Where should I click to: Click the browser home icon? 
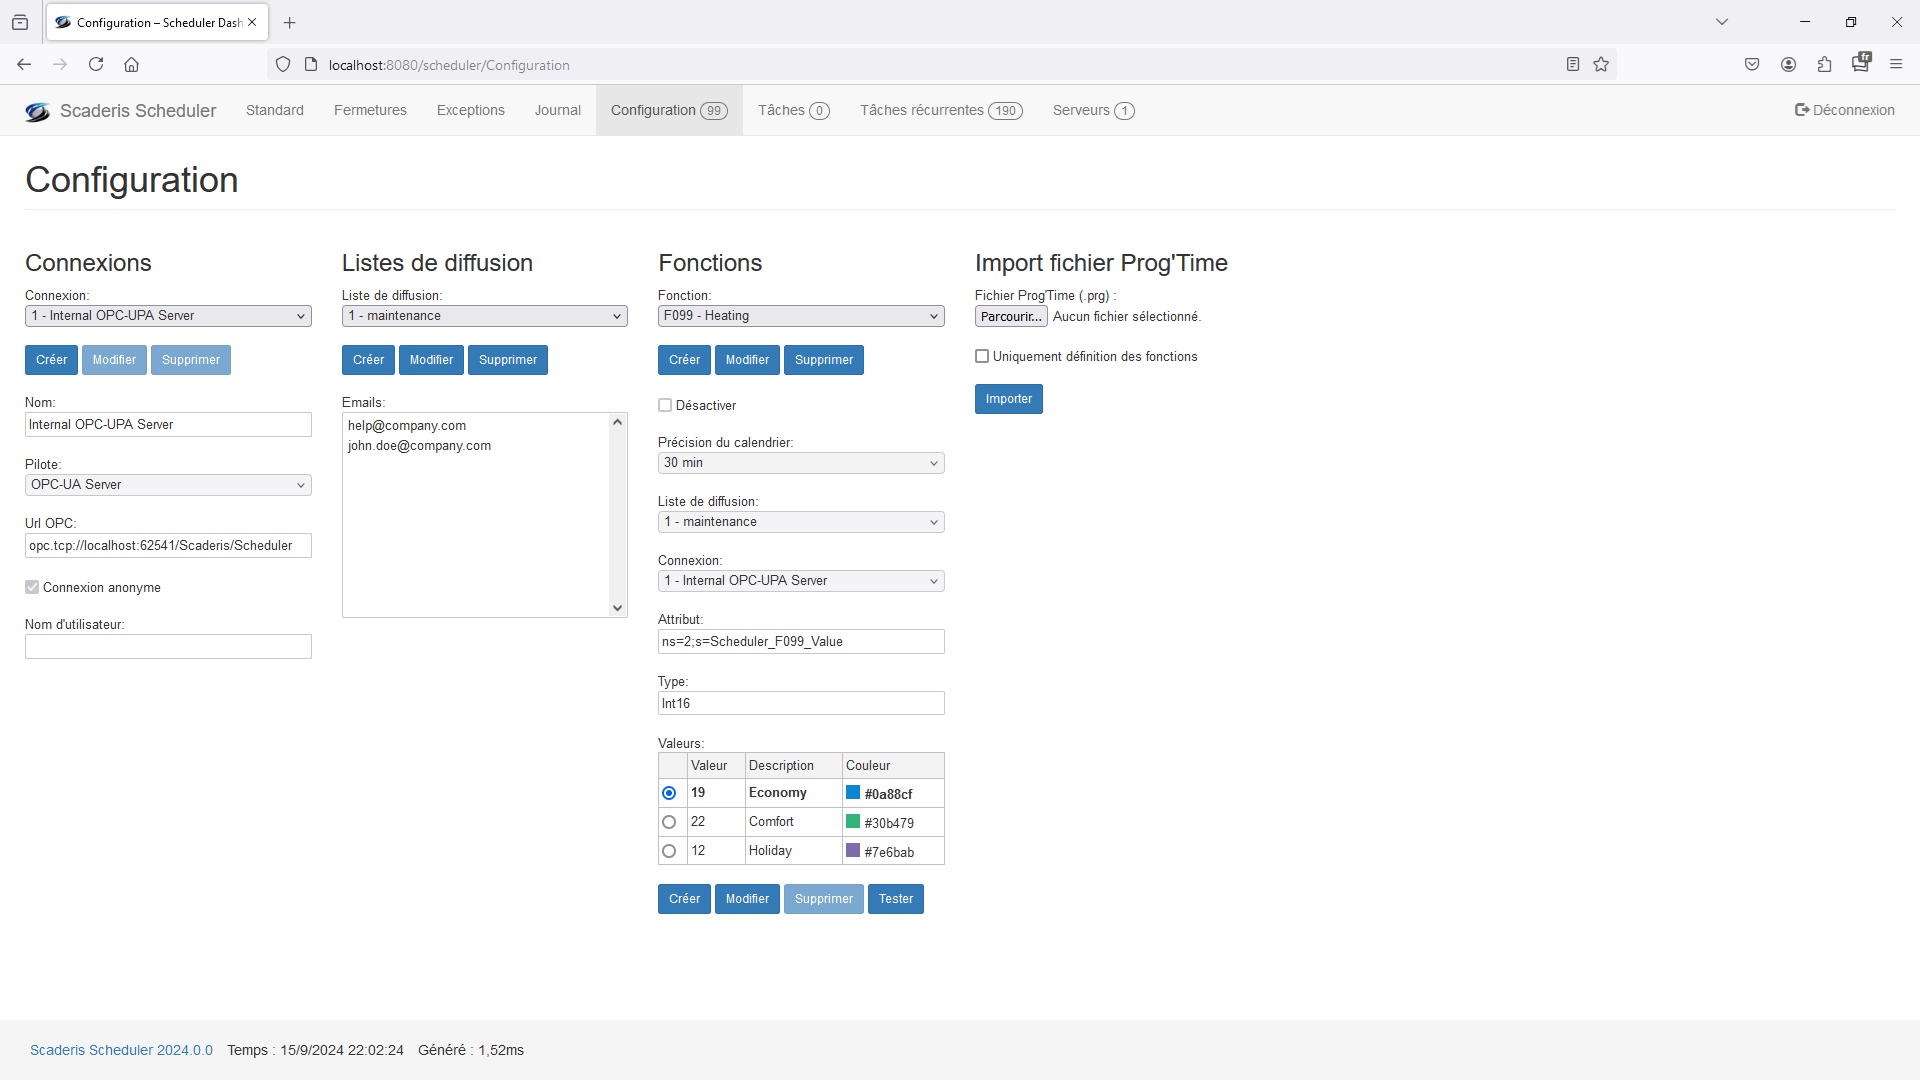(131, 65)
